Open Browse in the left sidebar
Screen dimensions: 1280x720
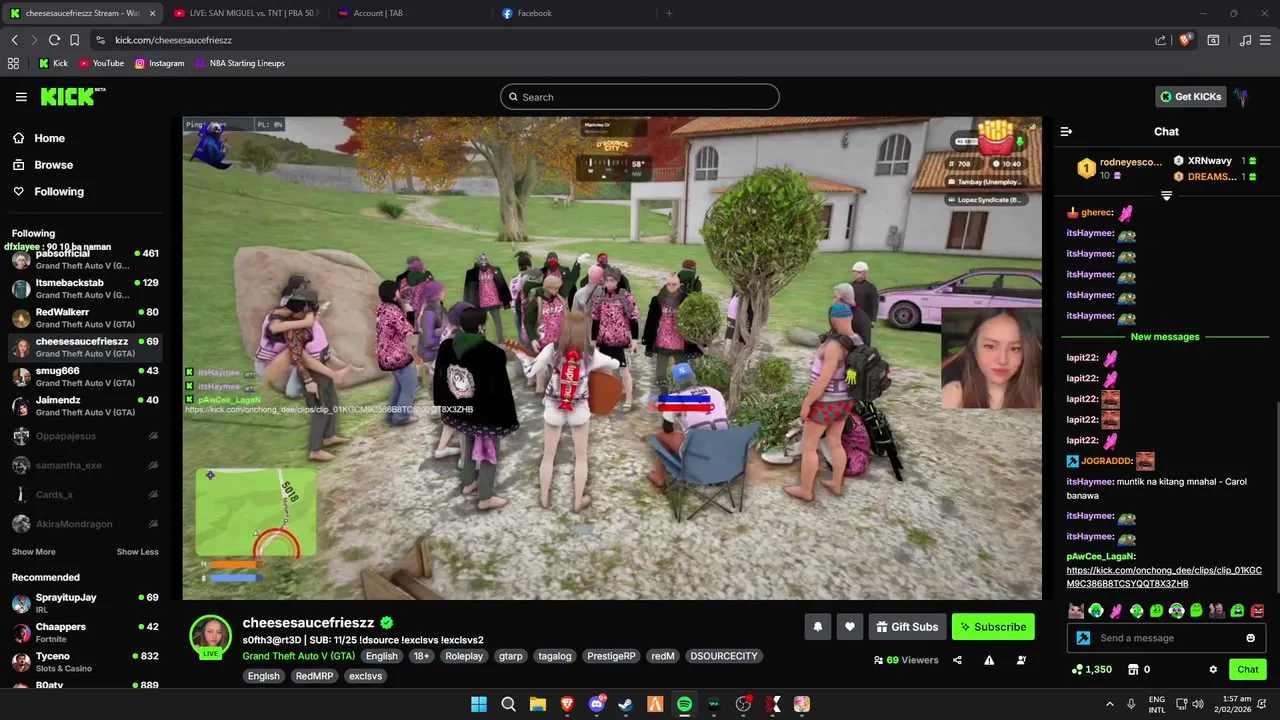[x=53, y=165]
